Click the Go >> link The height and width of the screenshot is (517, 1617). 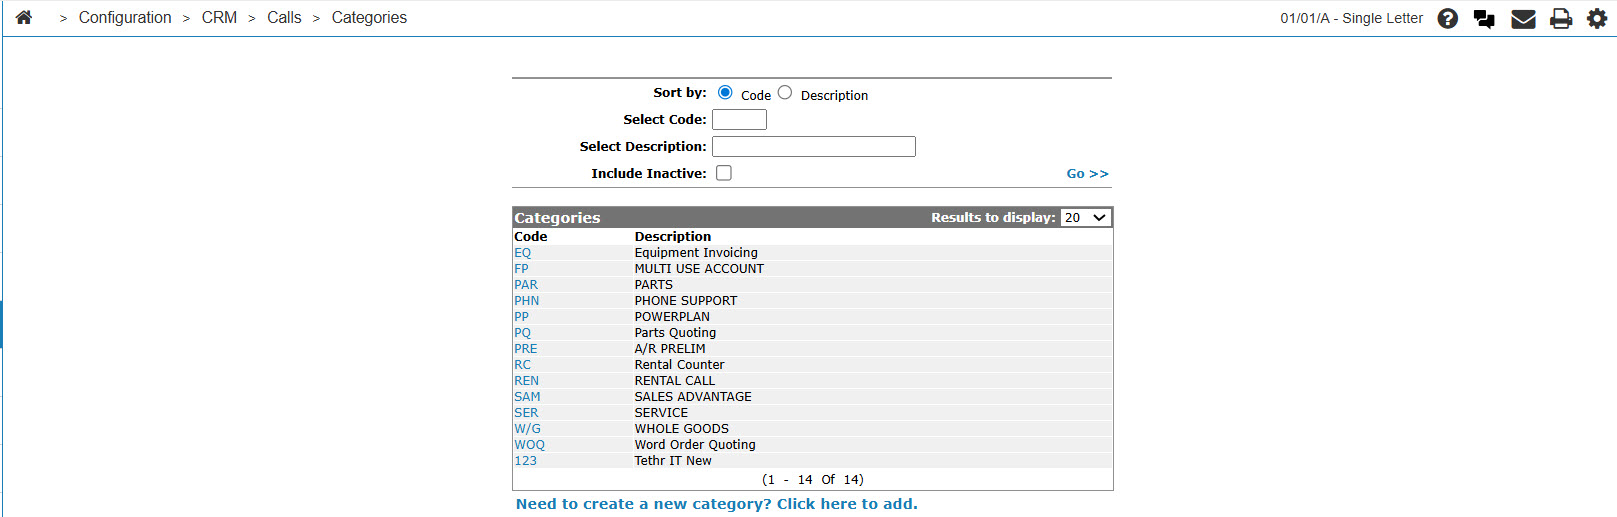(x=1087, y=173)
